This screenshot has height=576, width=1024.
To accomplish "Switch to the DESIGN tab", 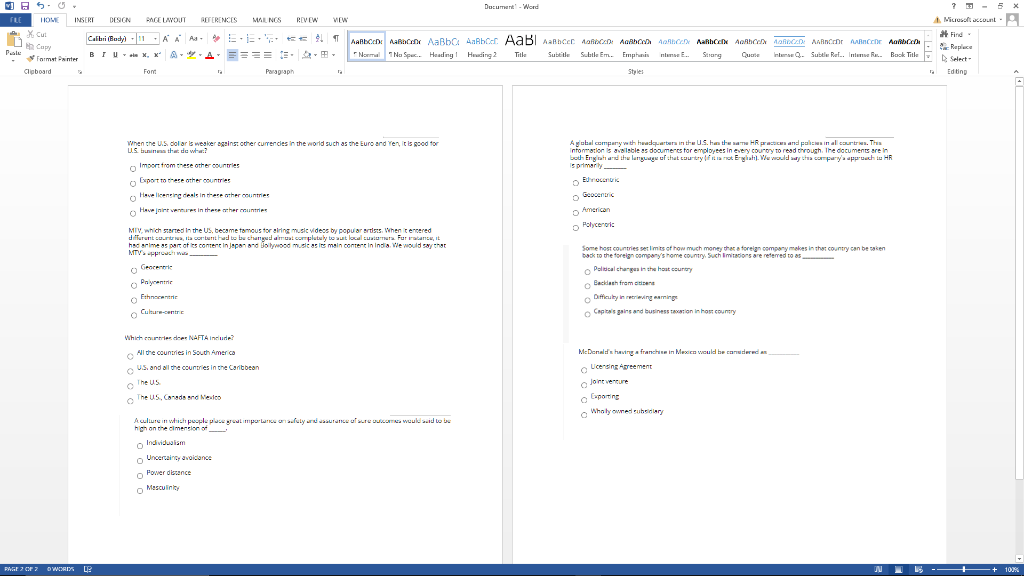I will click(x=120, y=20).
